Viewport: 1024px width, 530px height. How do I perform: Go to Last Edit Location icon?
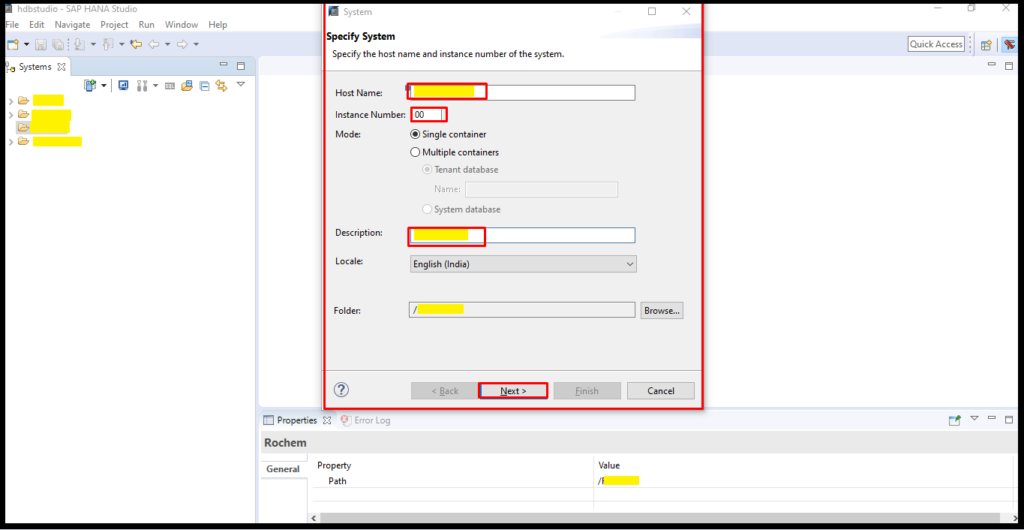(136, 44)
